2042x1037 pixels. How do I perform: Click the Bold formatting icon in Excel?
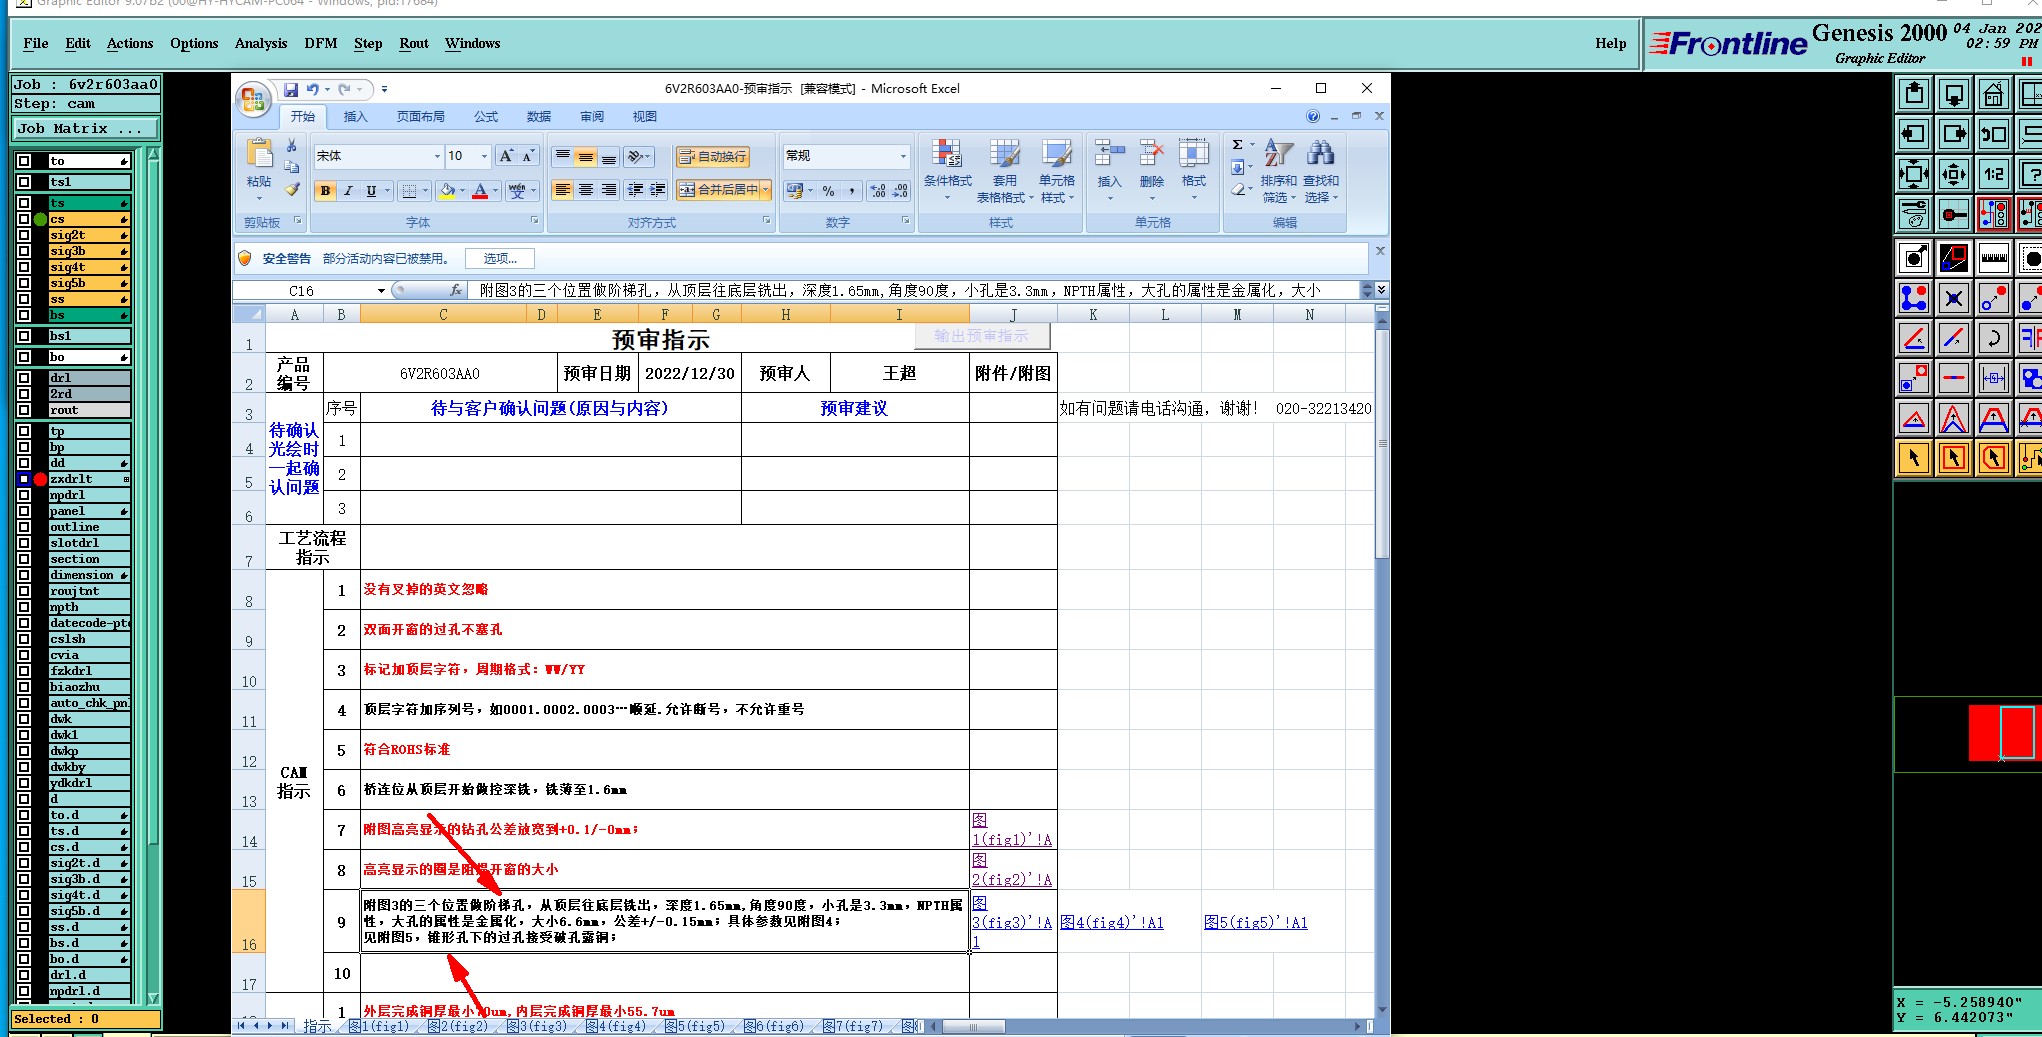point(325,190)
